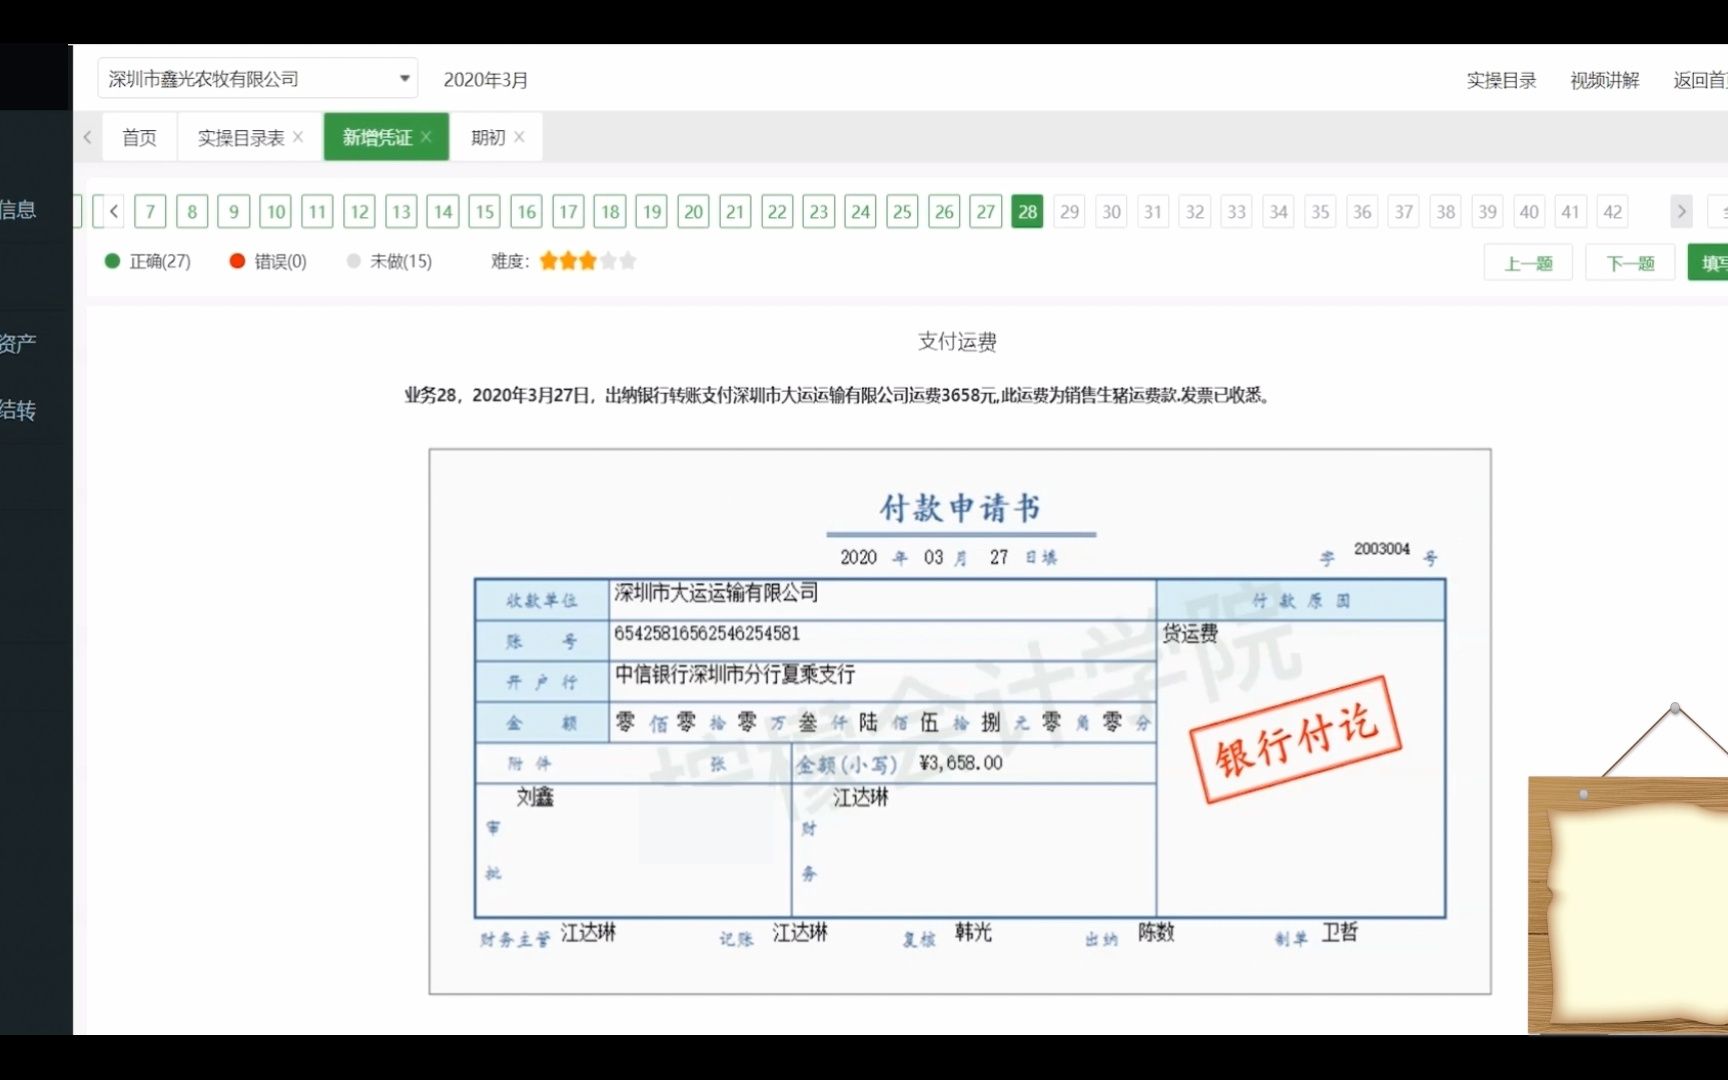
Task: Jump to question 34
Action: [1279, 211]
